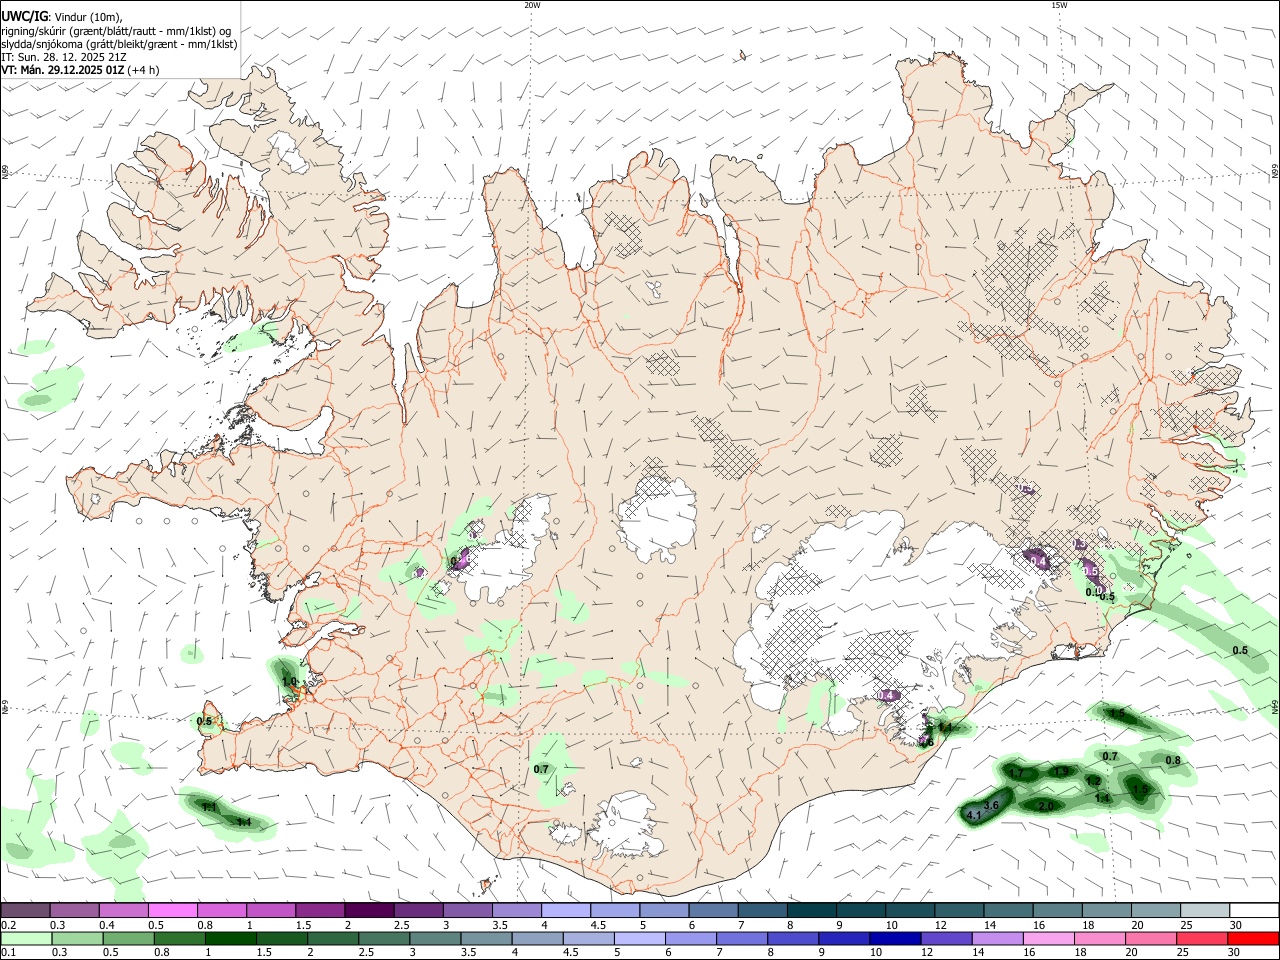This screenshot has height=960, width=1280.
Task: Click the pale green swatch between 0.1 and 0.3 on the lower scale
Action: [25, 938]
